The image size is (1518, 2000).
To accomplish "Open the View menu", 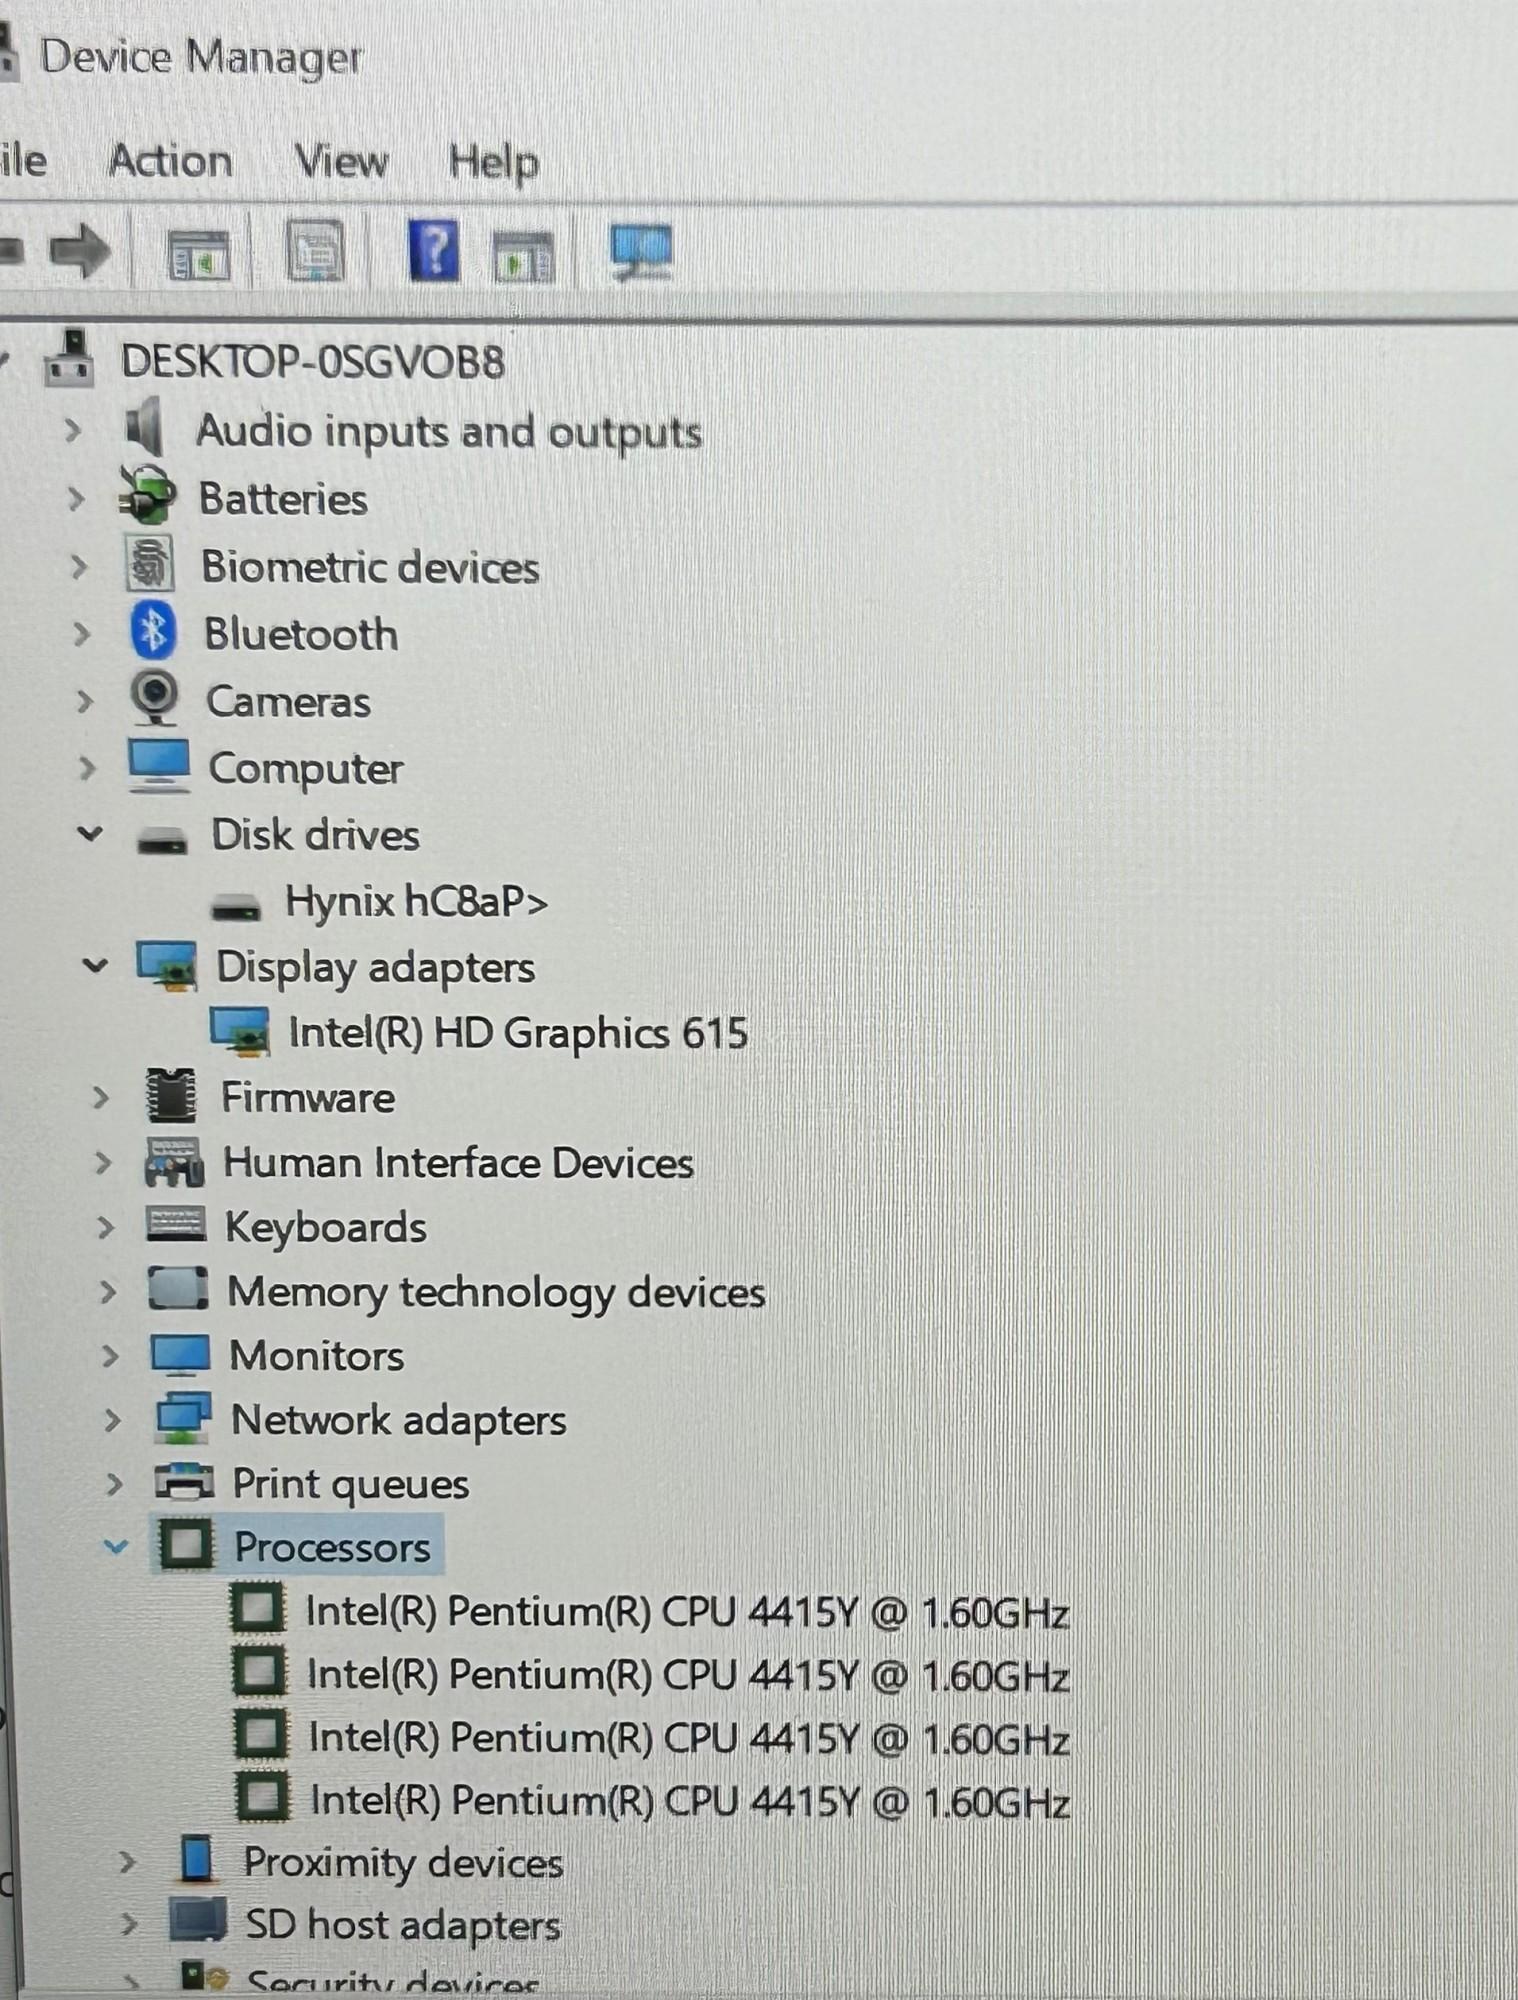I will (341, 161).
